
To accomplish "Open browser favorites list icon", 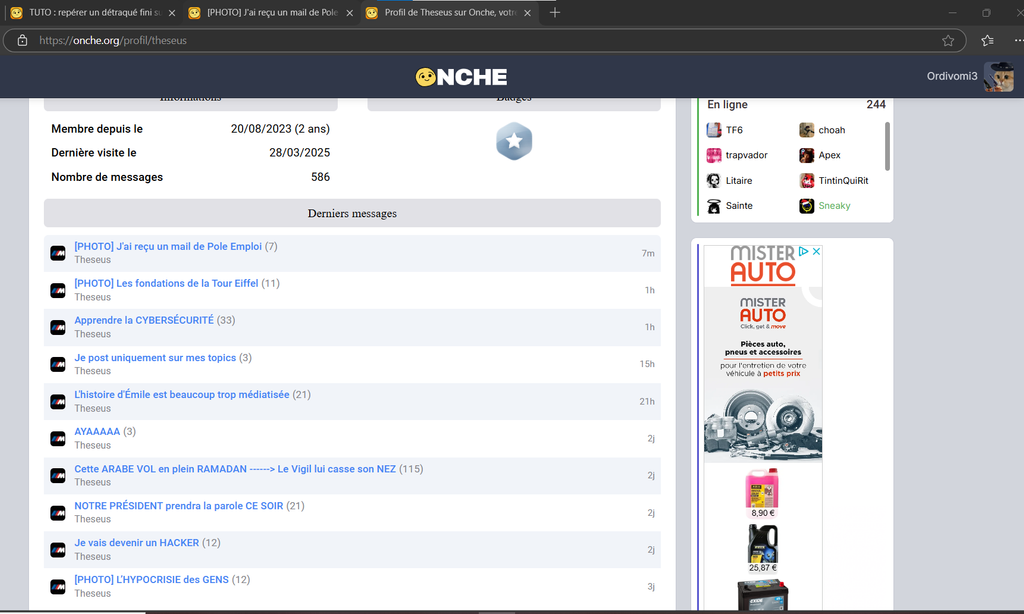I will pos(987,40).
